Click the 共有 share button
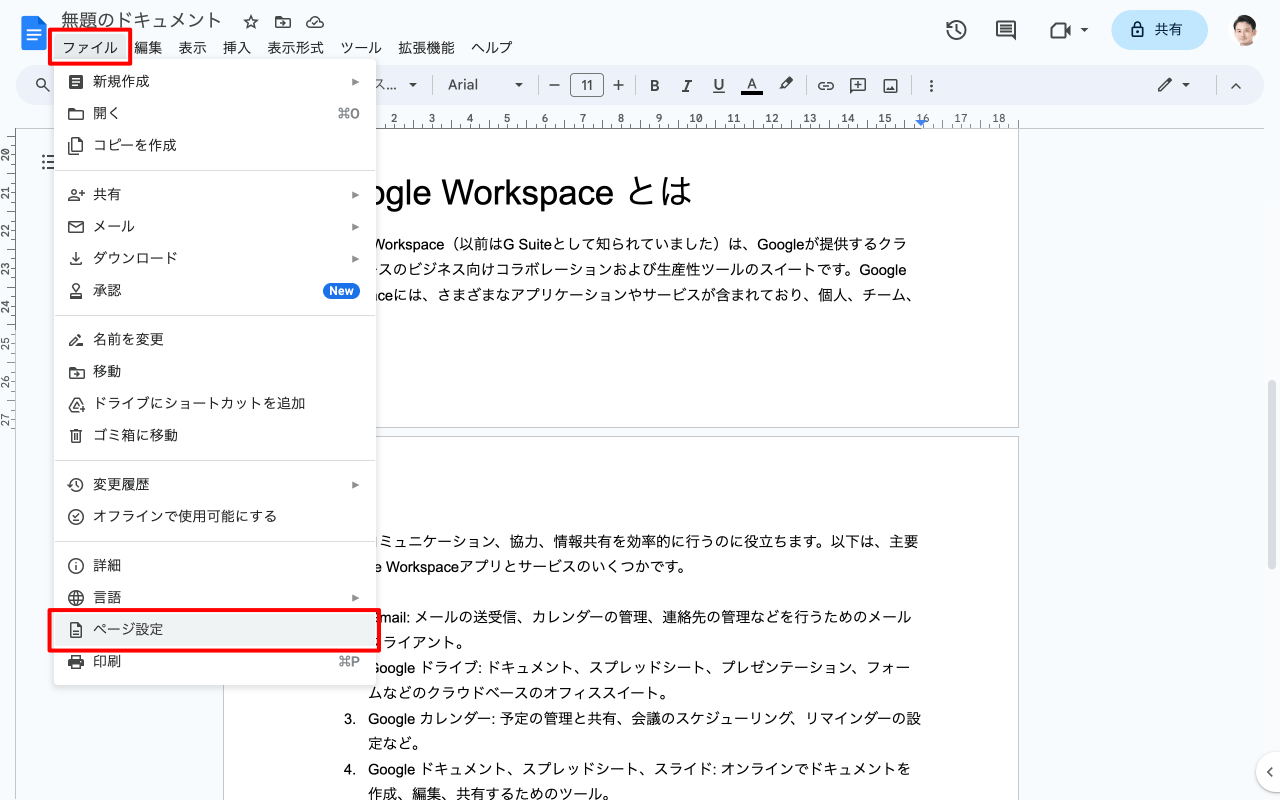 click(1159, 30)
